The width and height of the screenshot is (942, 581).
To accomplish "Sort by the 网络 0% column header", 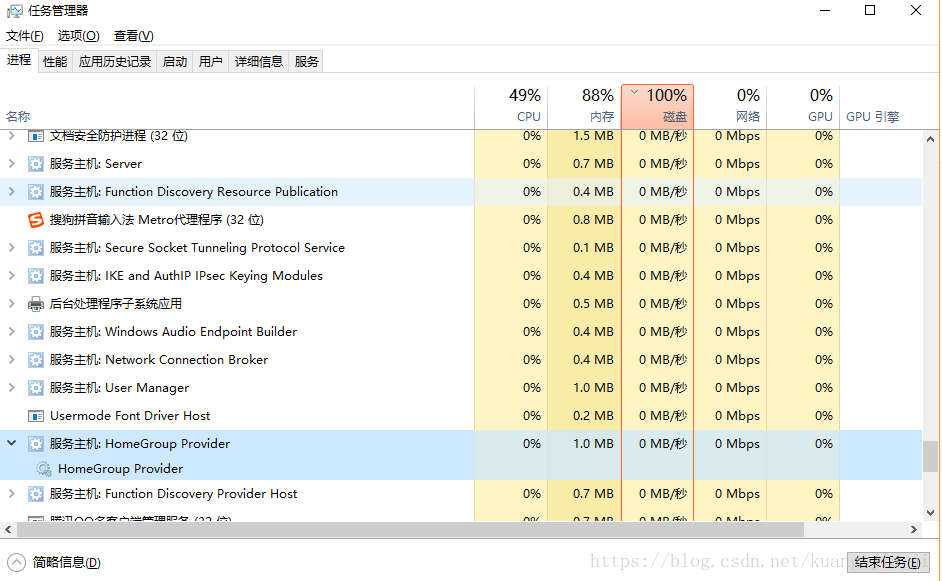I will point(731,107).
